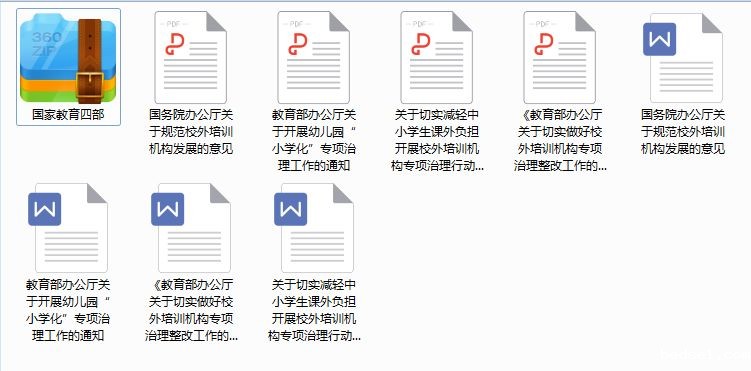Click the 国家教育四部 file name label
Viewport: 751px width, 371px height.
(x=68, y=115)
